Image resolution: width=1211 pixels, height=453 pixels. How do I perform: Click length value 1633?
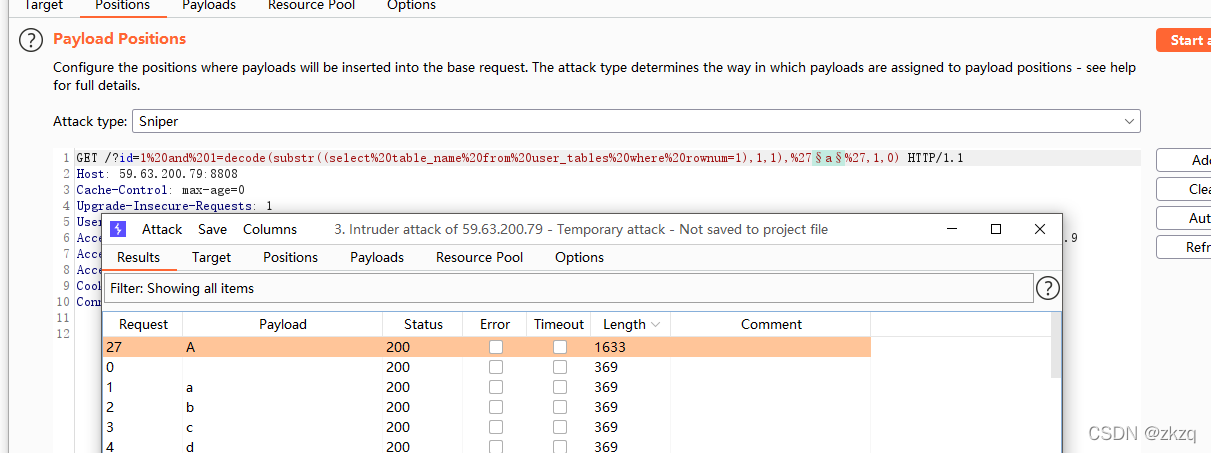[x=609, y=347]
